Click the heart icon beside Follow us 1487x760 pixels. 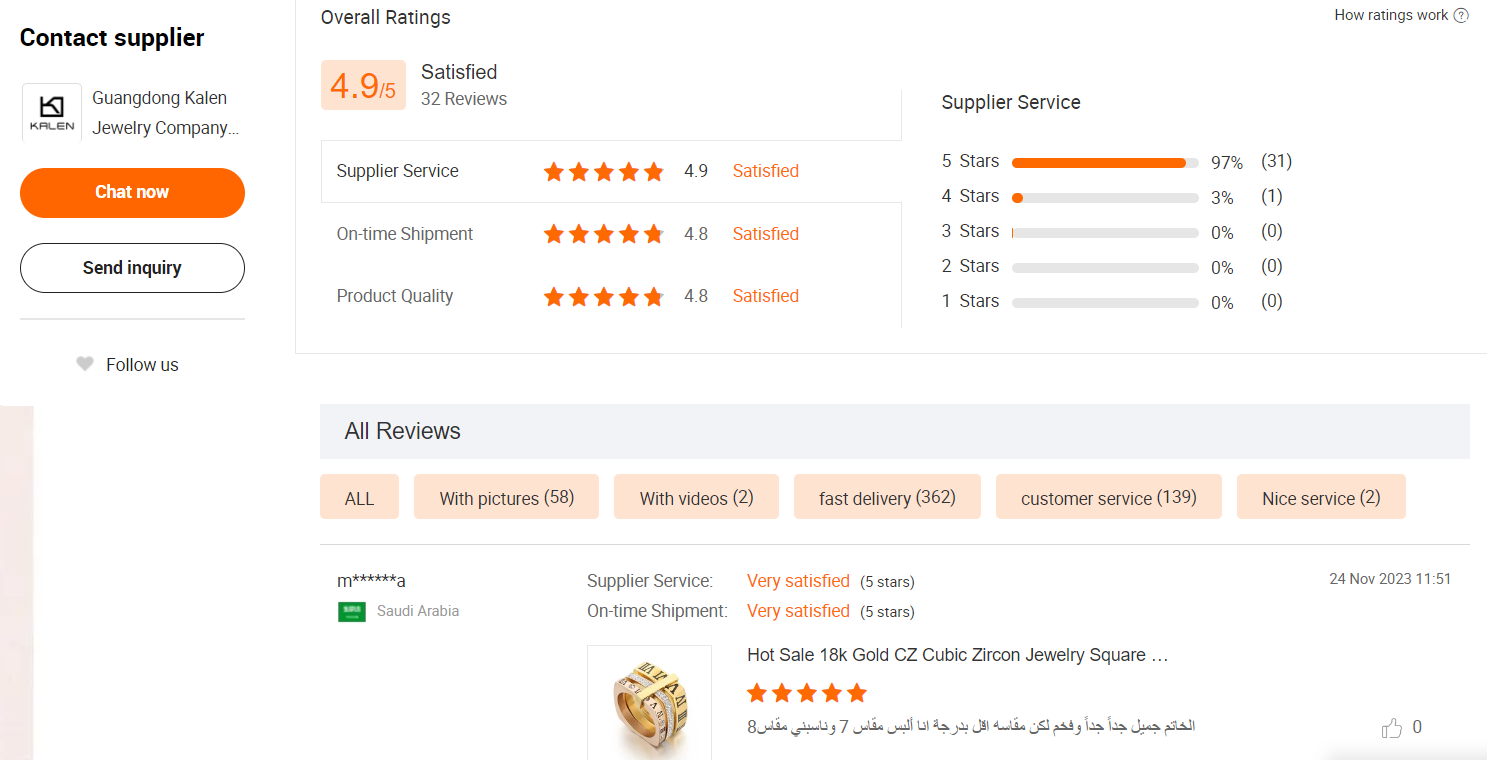pyautogui.click(x=85, y=364)
